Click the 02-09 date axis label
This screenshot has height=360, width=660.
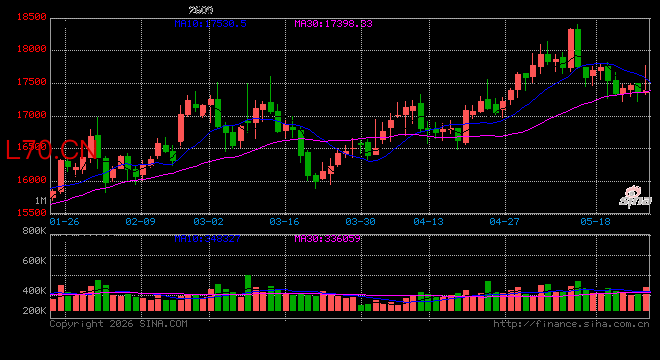click(x=141, y=221)
